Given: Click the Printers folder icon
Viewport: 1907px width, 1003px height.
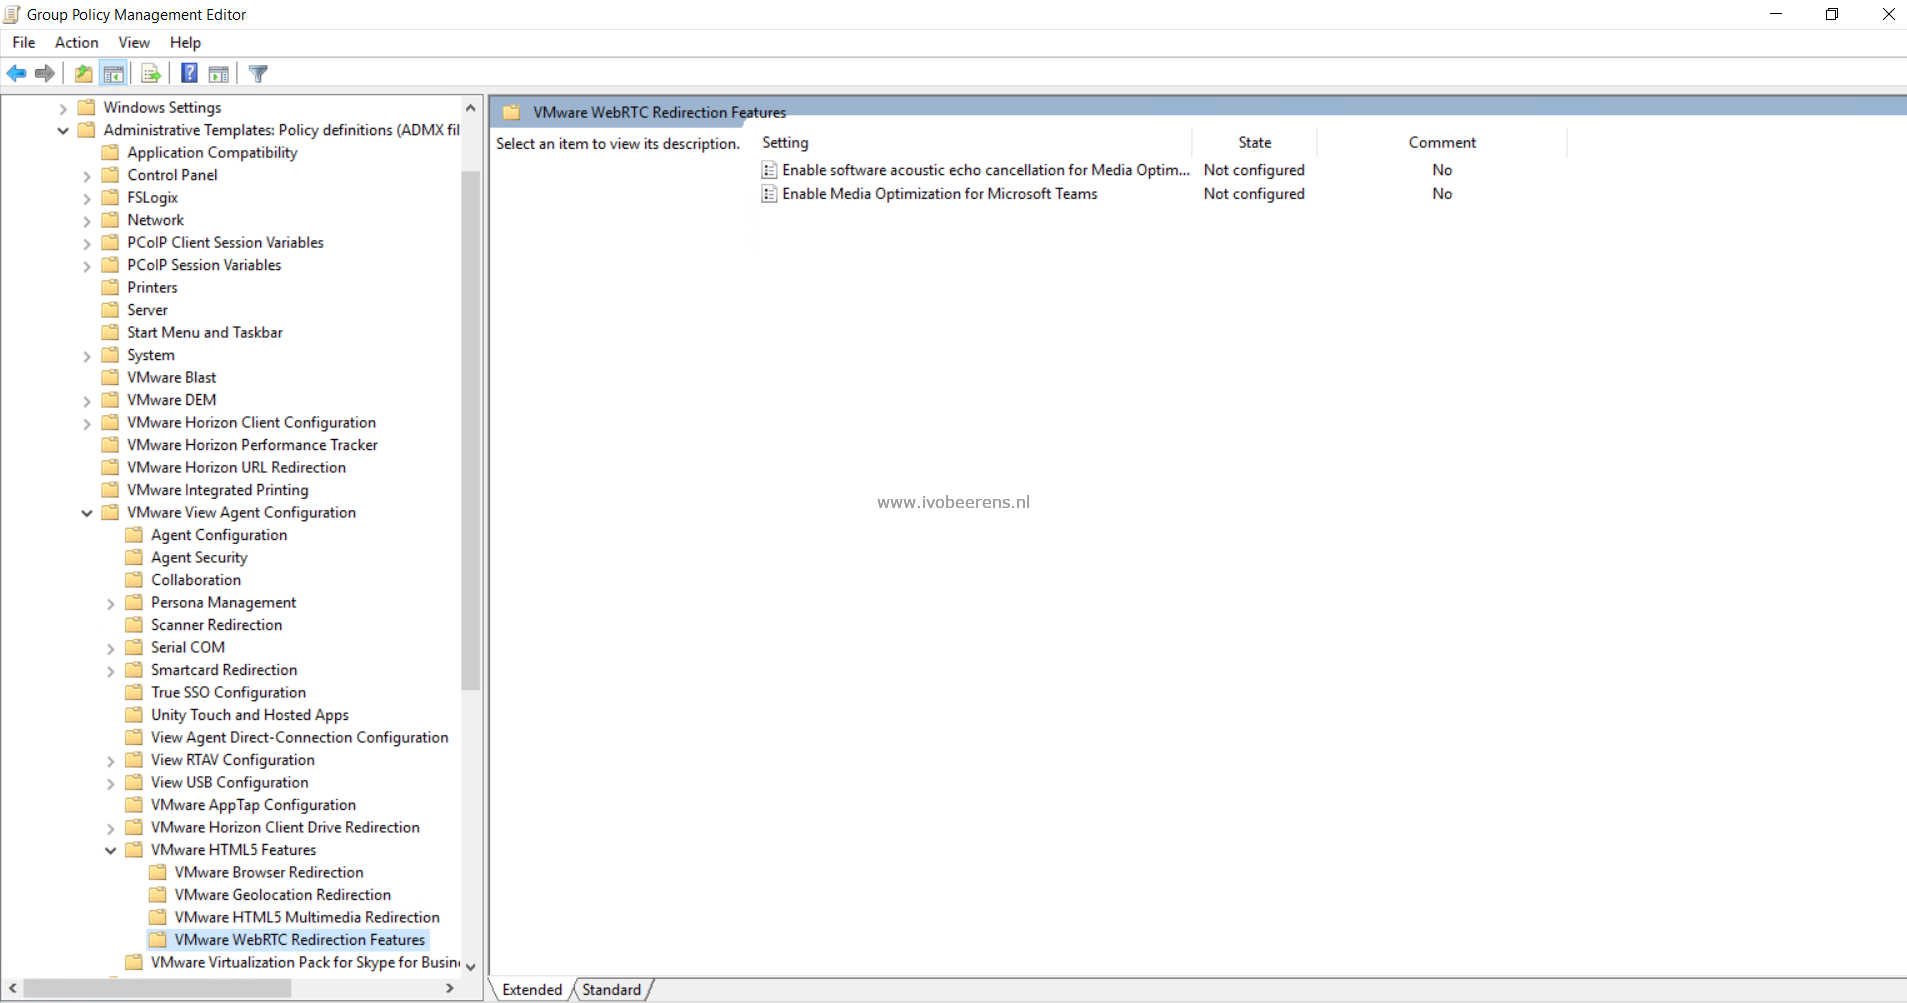Looking at the screenshot, I should (111, 287).
